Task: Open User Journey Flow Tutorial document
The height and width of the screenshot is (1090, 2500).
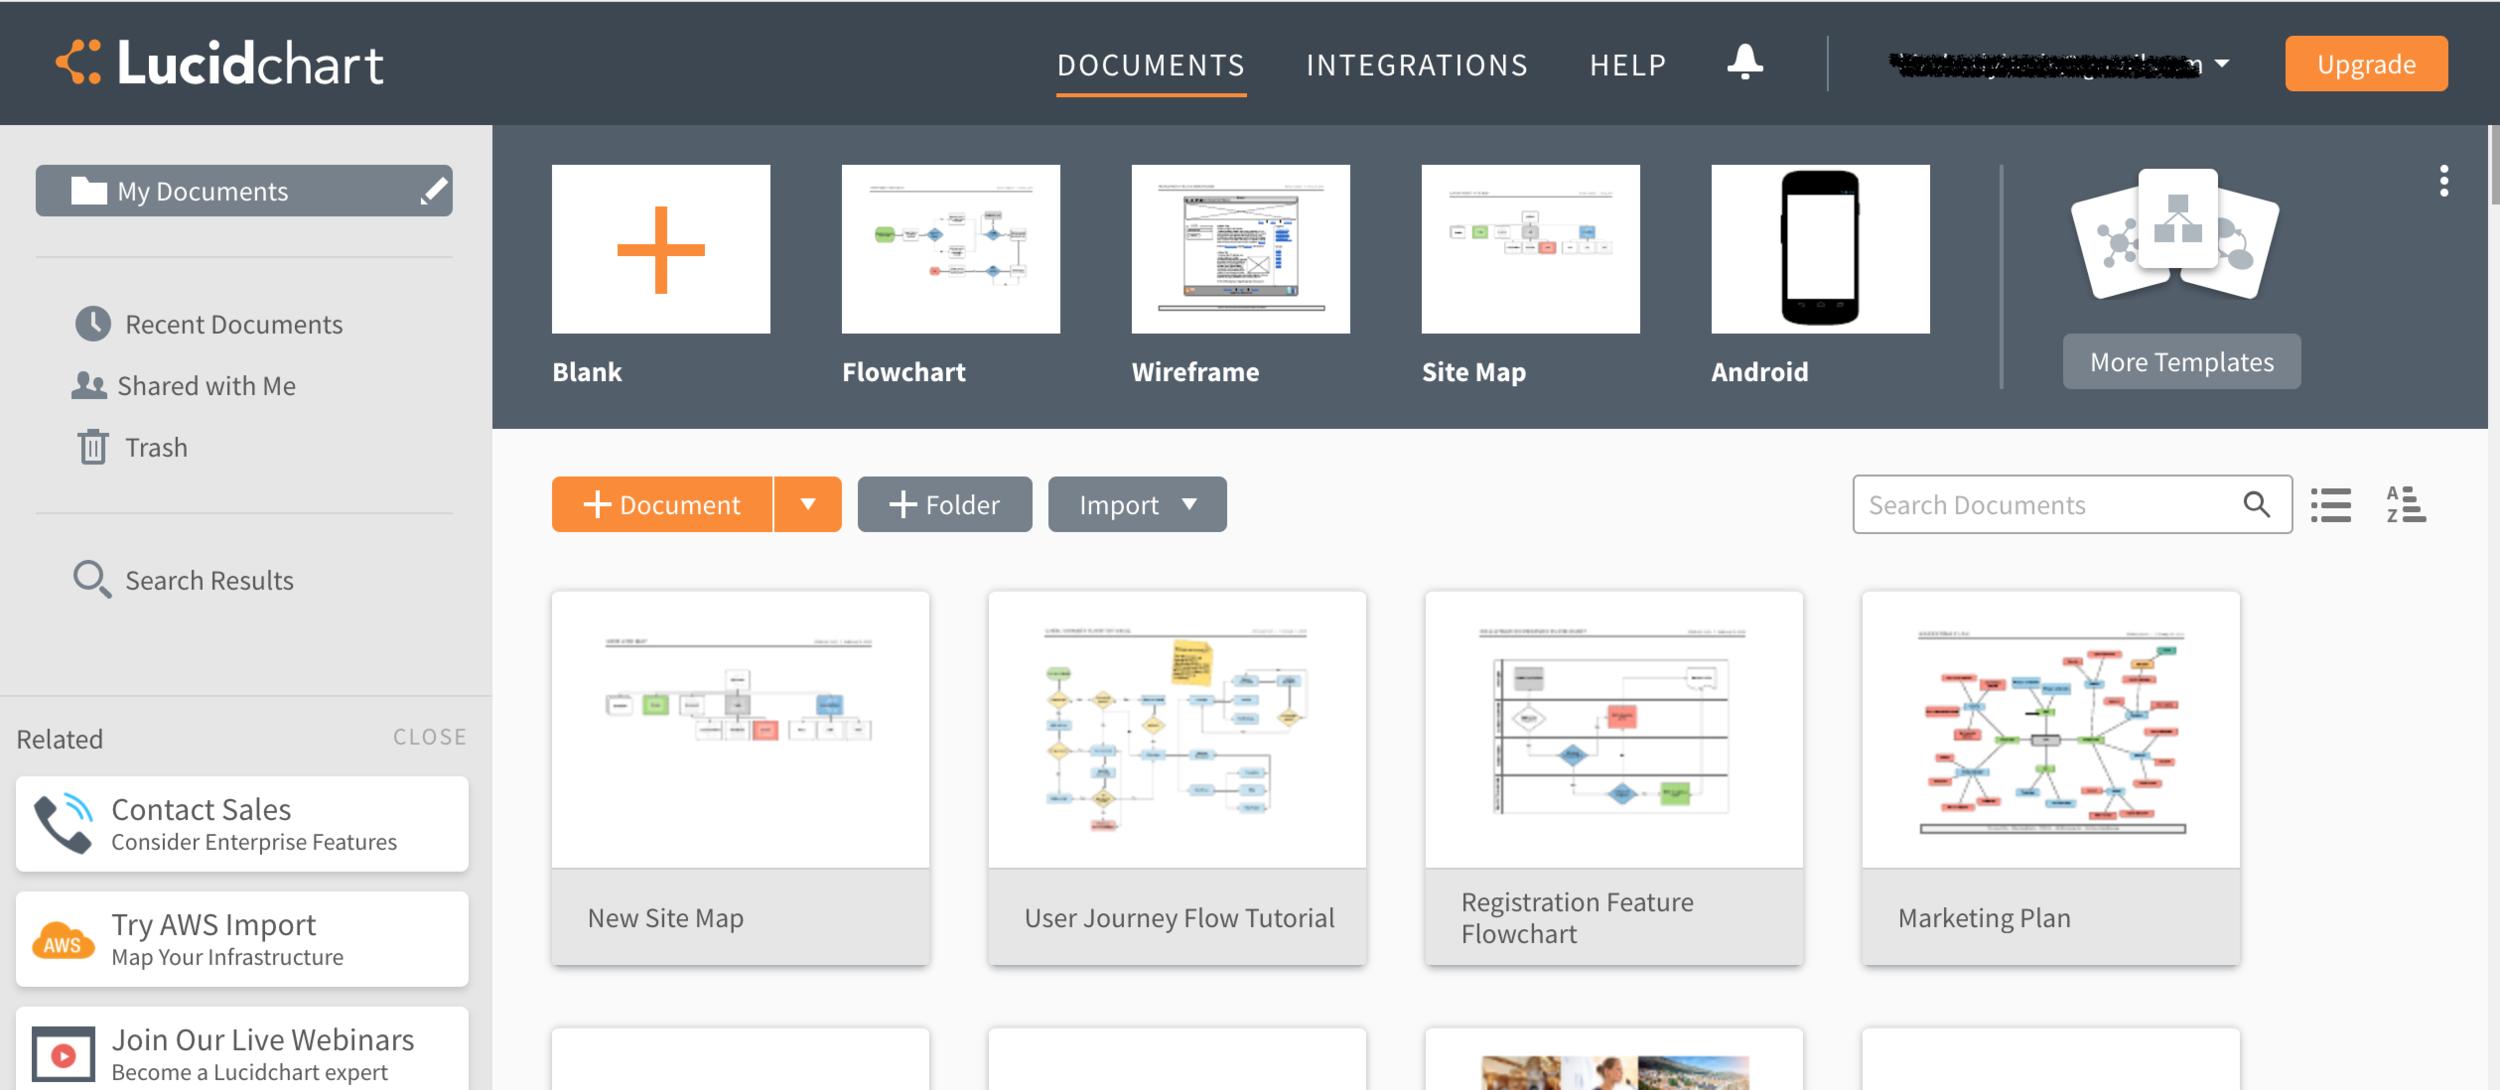Action: (x=1178, y=778)
